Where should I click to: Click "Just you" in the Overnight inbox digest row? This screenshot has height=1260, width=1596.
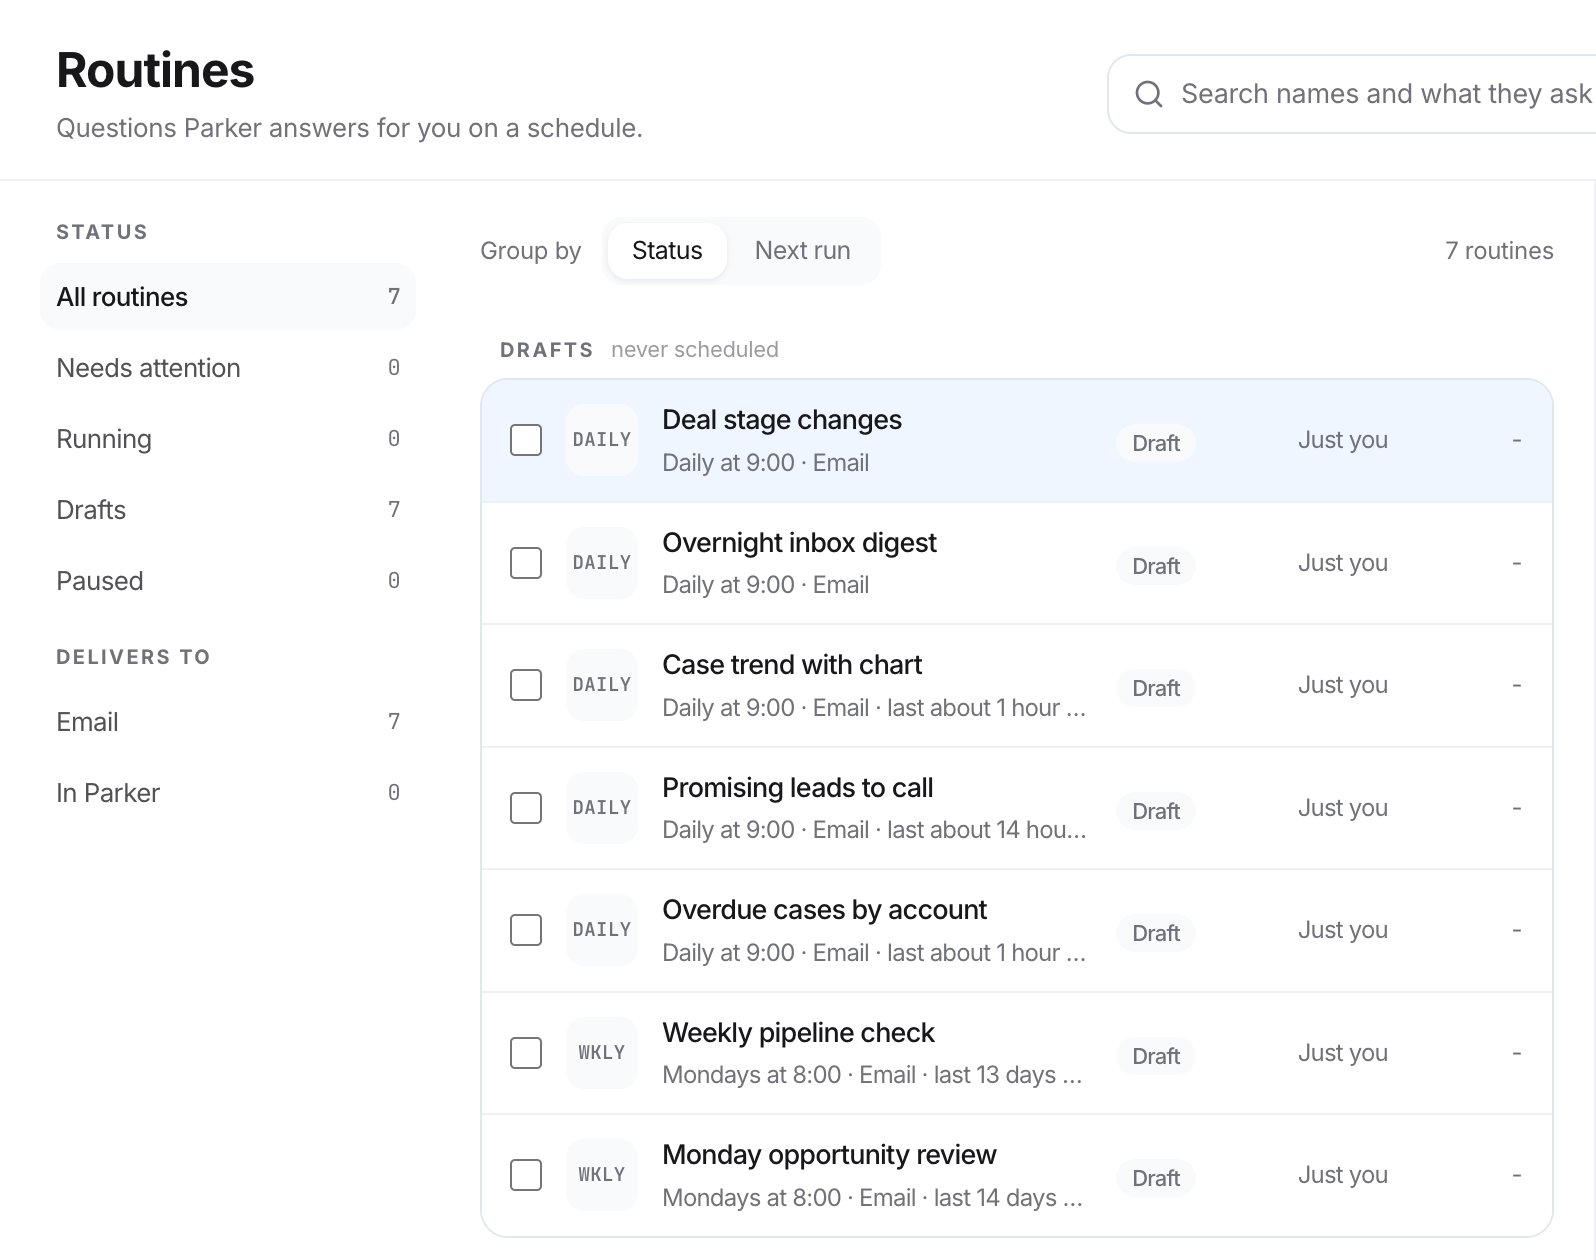click(x=1342, y=563)
